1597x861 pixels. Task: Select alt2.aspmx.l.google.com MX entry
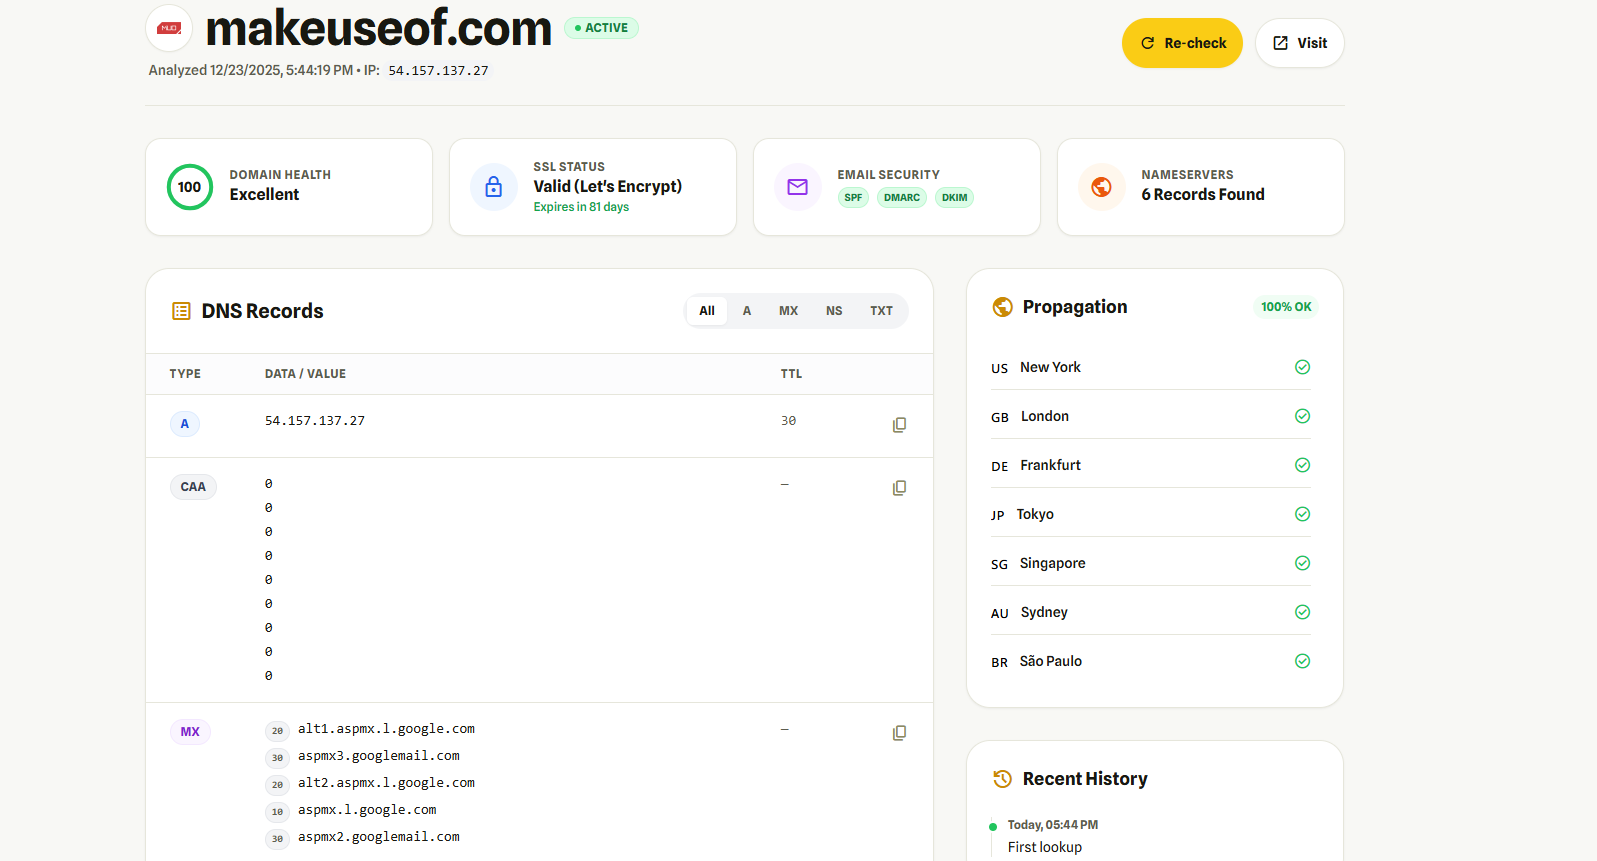pyautogui.click(x=386, y=783)
